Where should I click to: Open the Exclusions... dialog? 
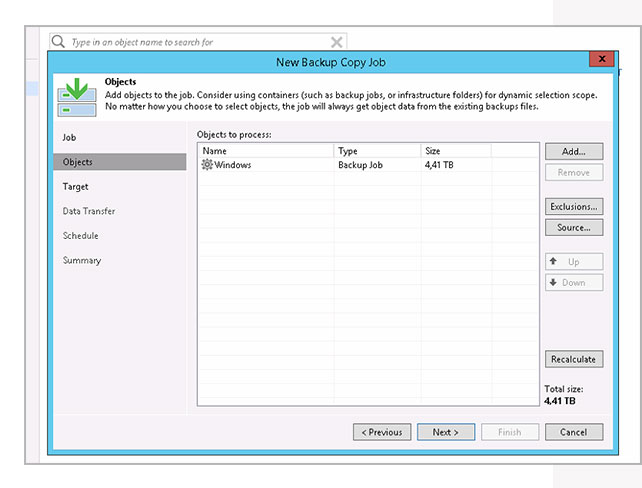pyautogui.click(x=574, y=207)
